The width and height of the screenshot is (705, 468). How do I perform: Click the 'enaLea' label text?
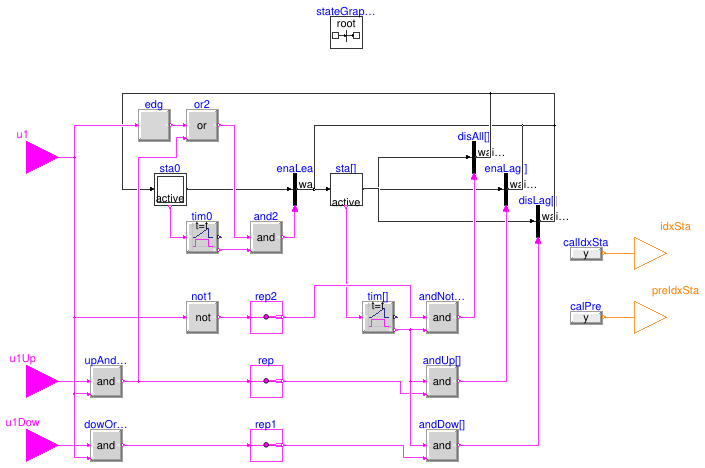point(294,169)
